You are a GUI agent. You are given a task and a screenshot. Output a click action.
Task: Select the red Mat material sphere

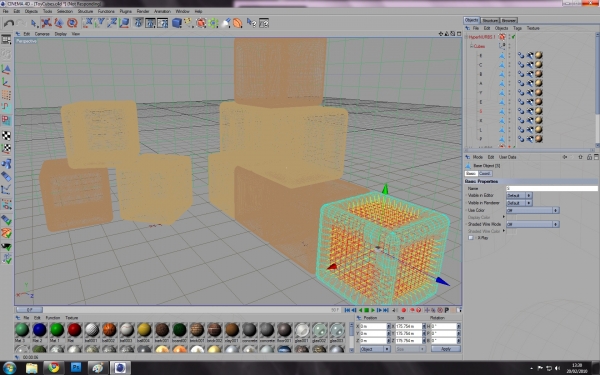74,330
